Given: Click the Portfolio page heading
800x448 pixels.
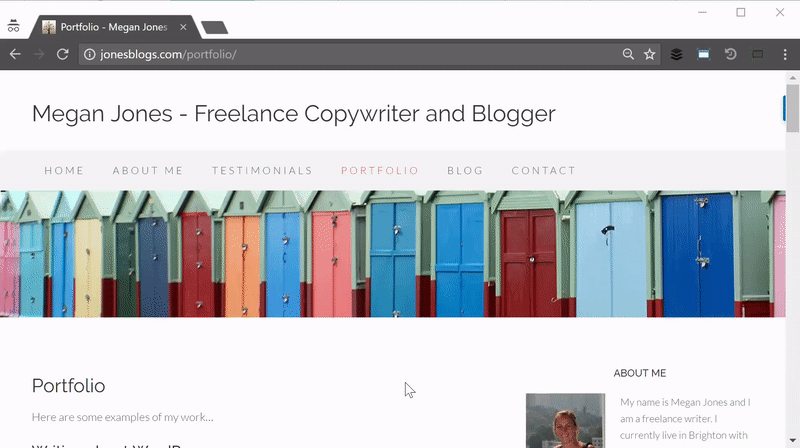Looking at the screenshot, I should click(x=68, y=386).
